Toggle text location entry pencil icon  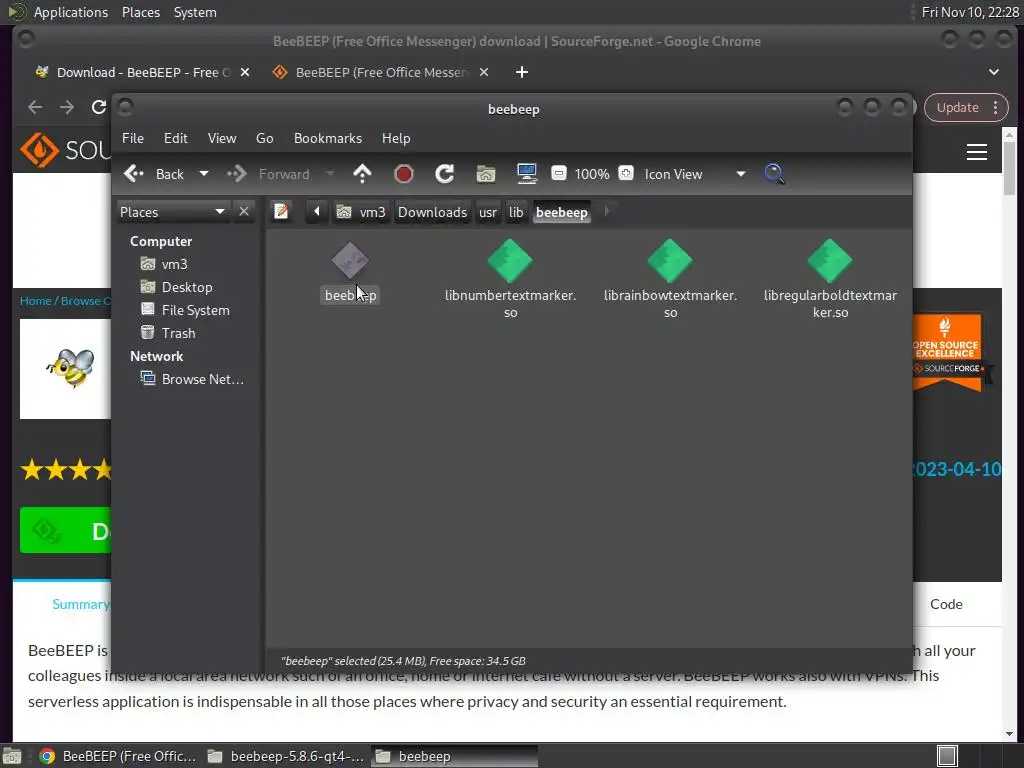(281, 212)
